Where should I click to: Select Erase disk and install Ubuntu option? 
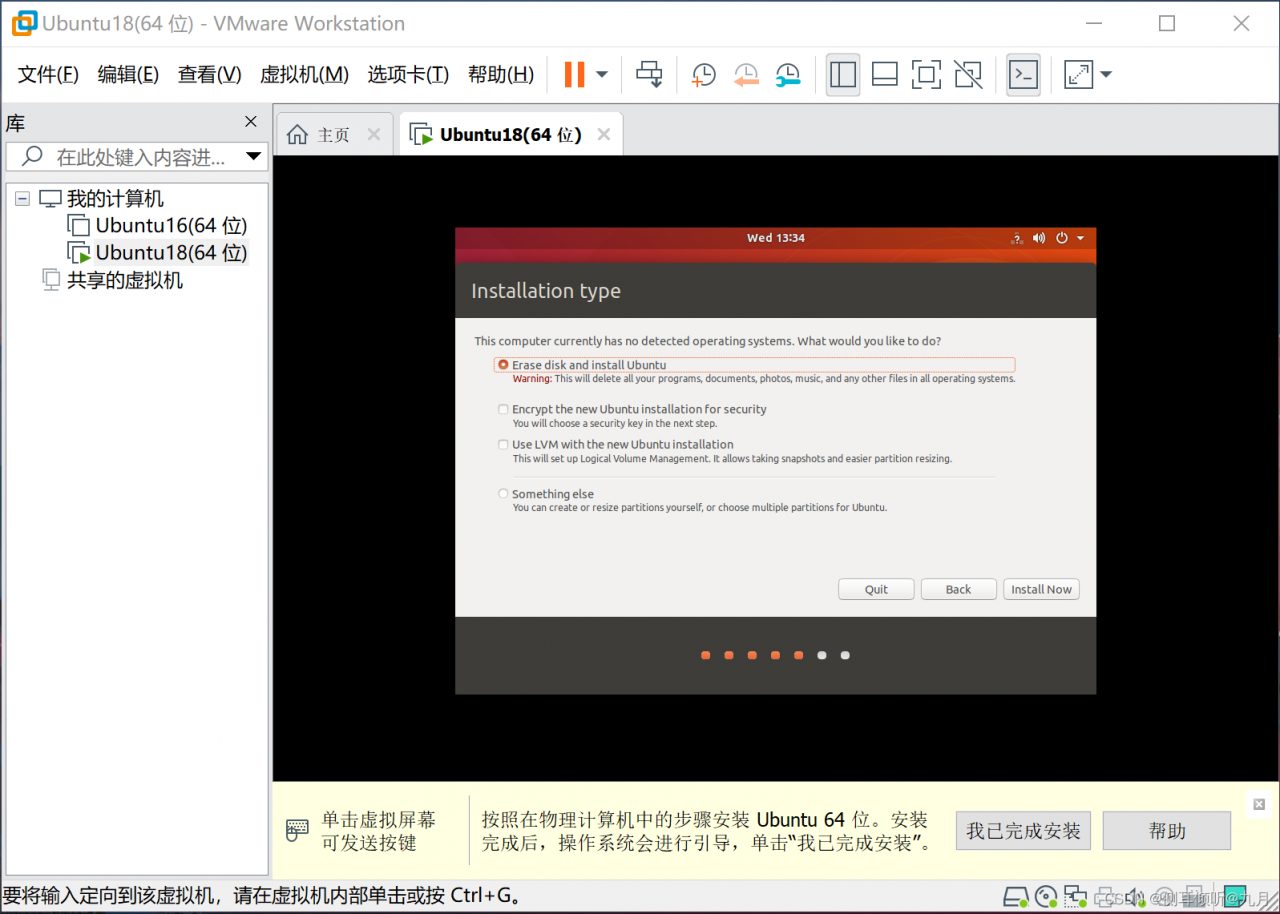pyautogui.click(x=504, y=365)
